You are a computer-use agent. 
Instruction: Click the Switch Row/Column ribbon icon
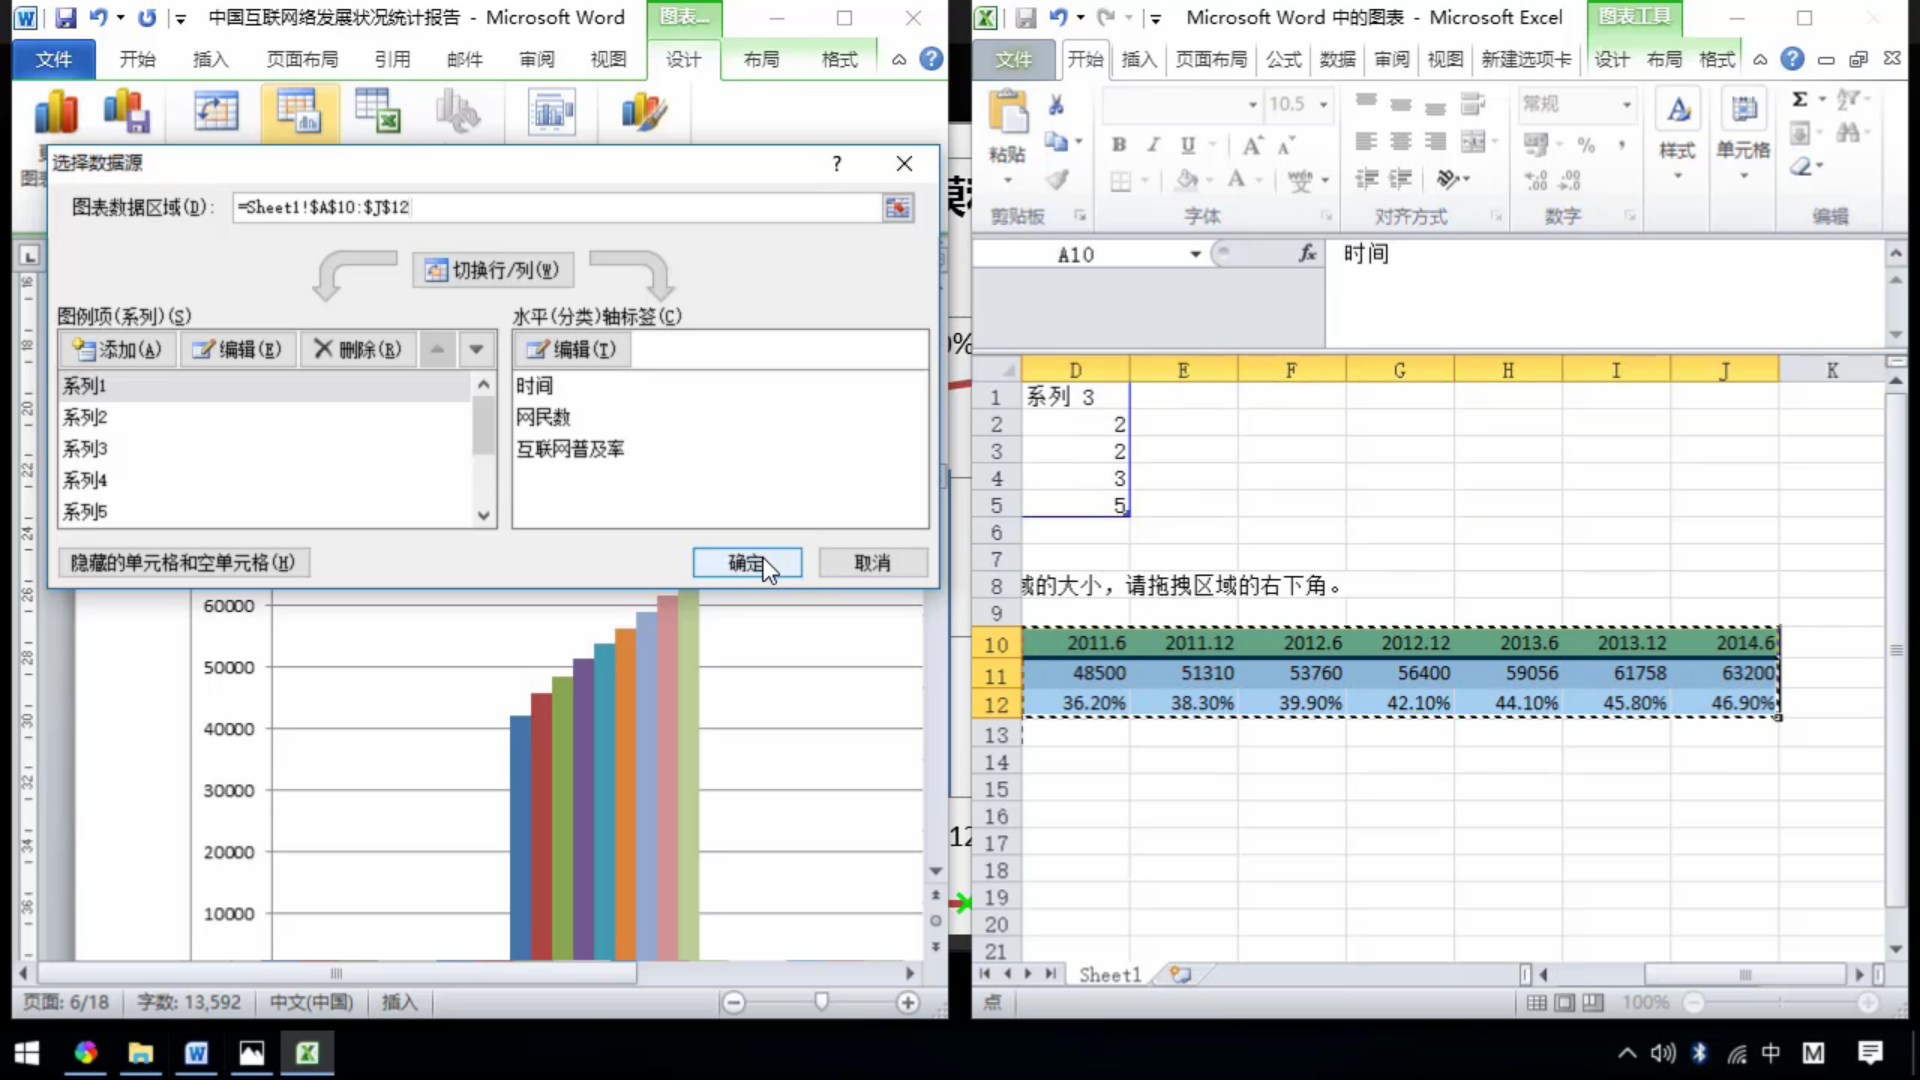coord(216,113)
